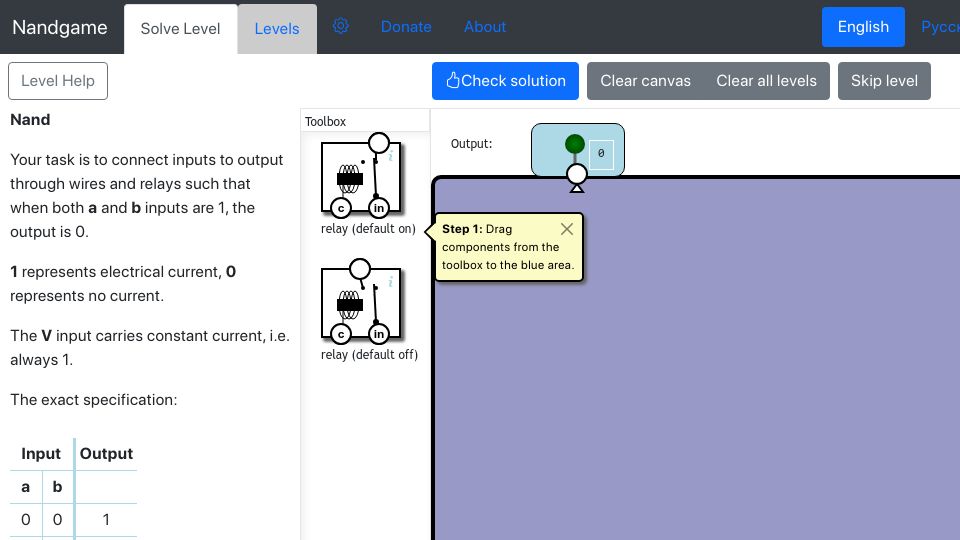Select the relay (default on) component
The height and width of the screenshot is (540, 960).
point(361,178)
